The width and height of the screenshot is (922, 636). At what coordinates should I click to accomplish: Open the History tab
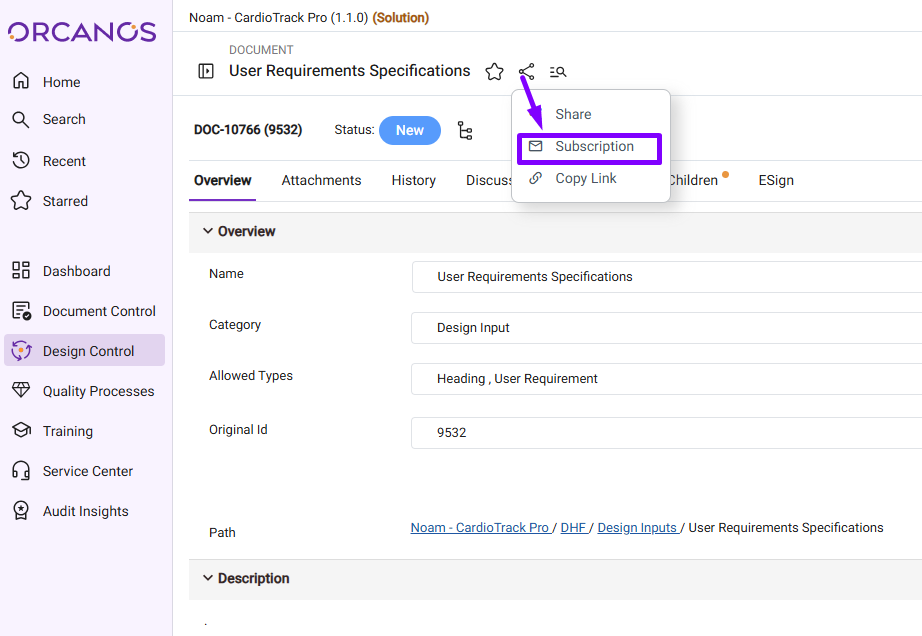click(x=413, y=181)
